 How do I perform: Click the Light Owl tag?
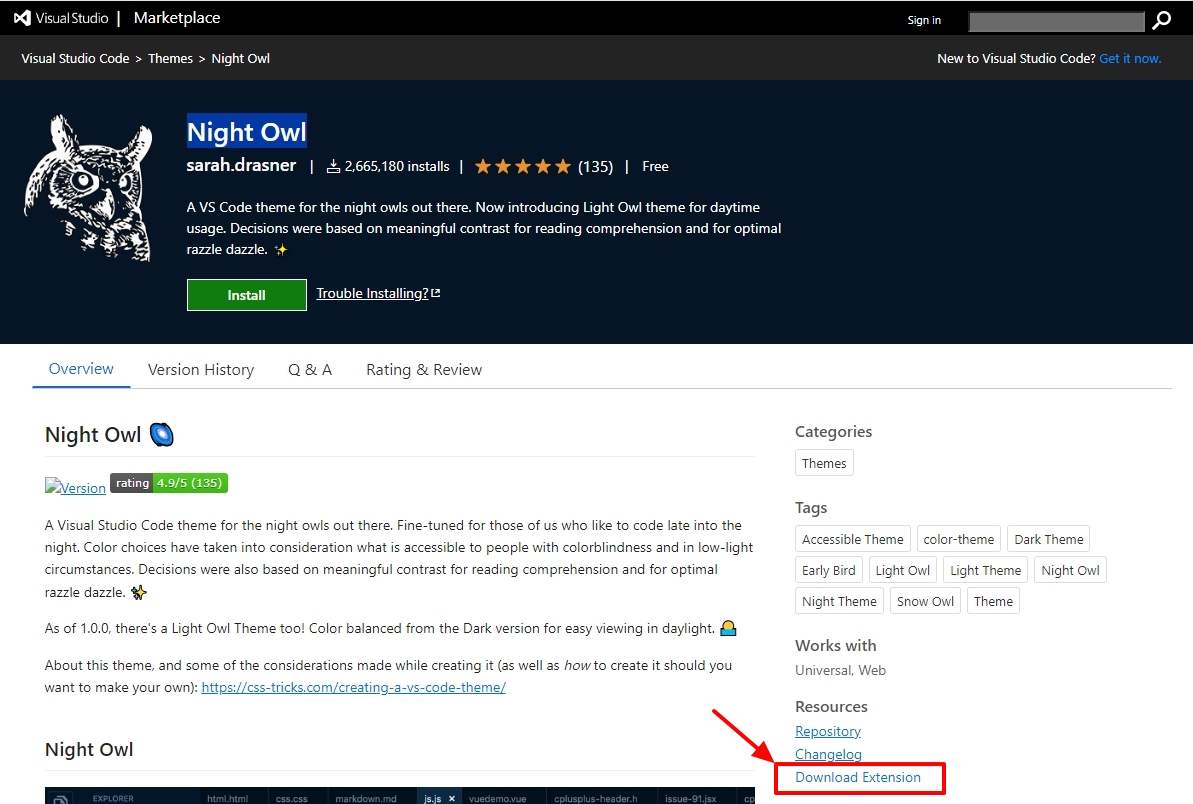click(902, 570)
